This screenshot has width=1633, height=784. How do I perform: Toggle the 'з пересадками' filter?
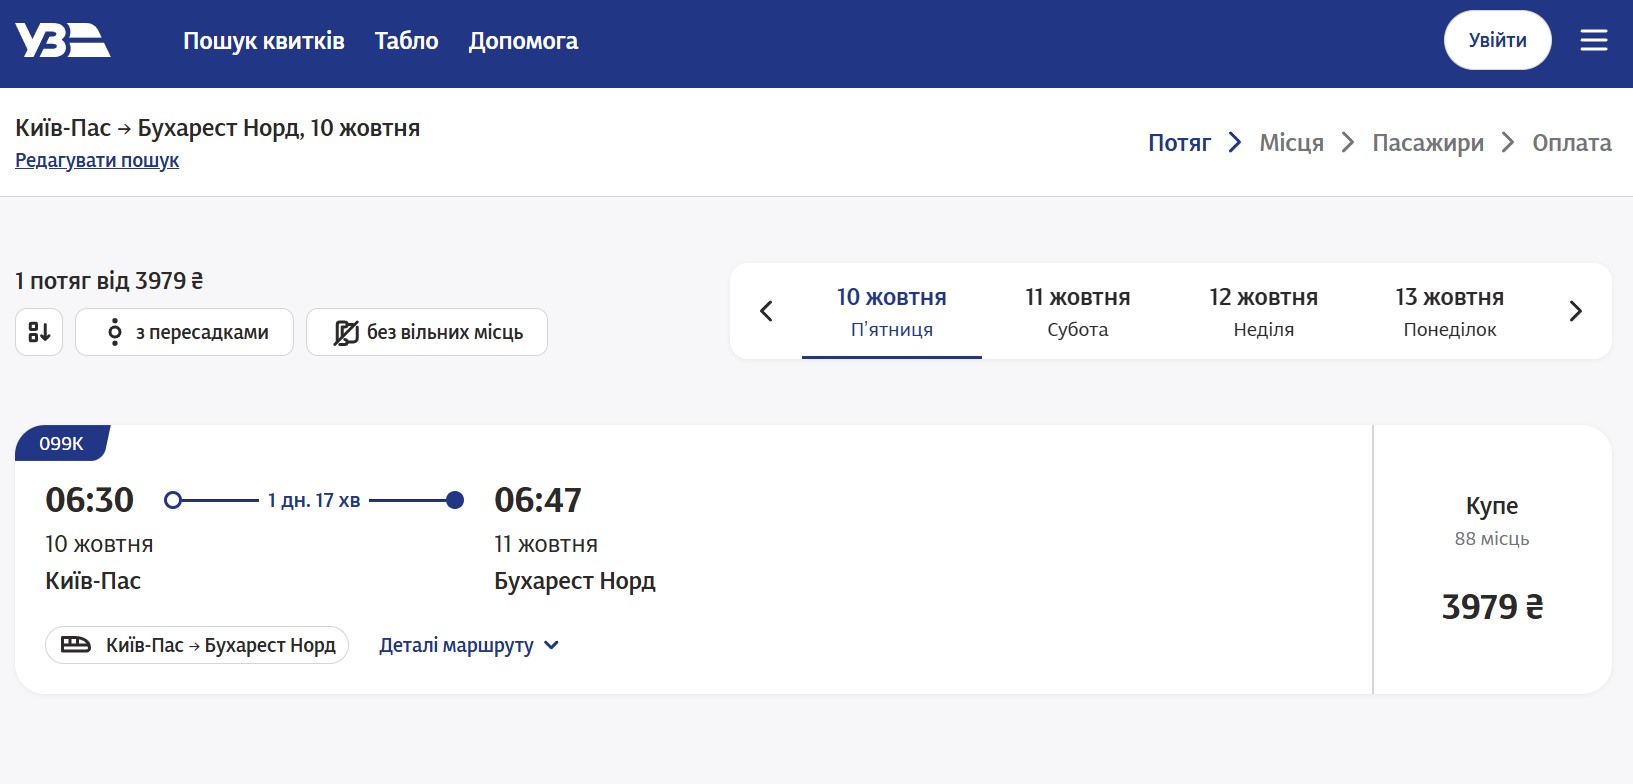coord(185,332)
